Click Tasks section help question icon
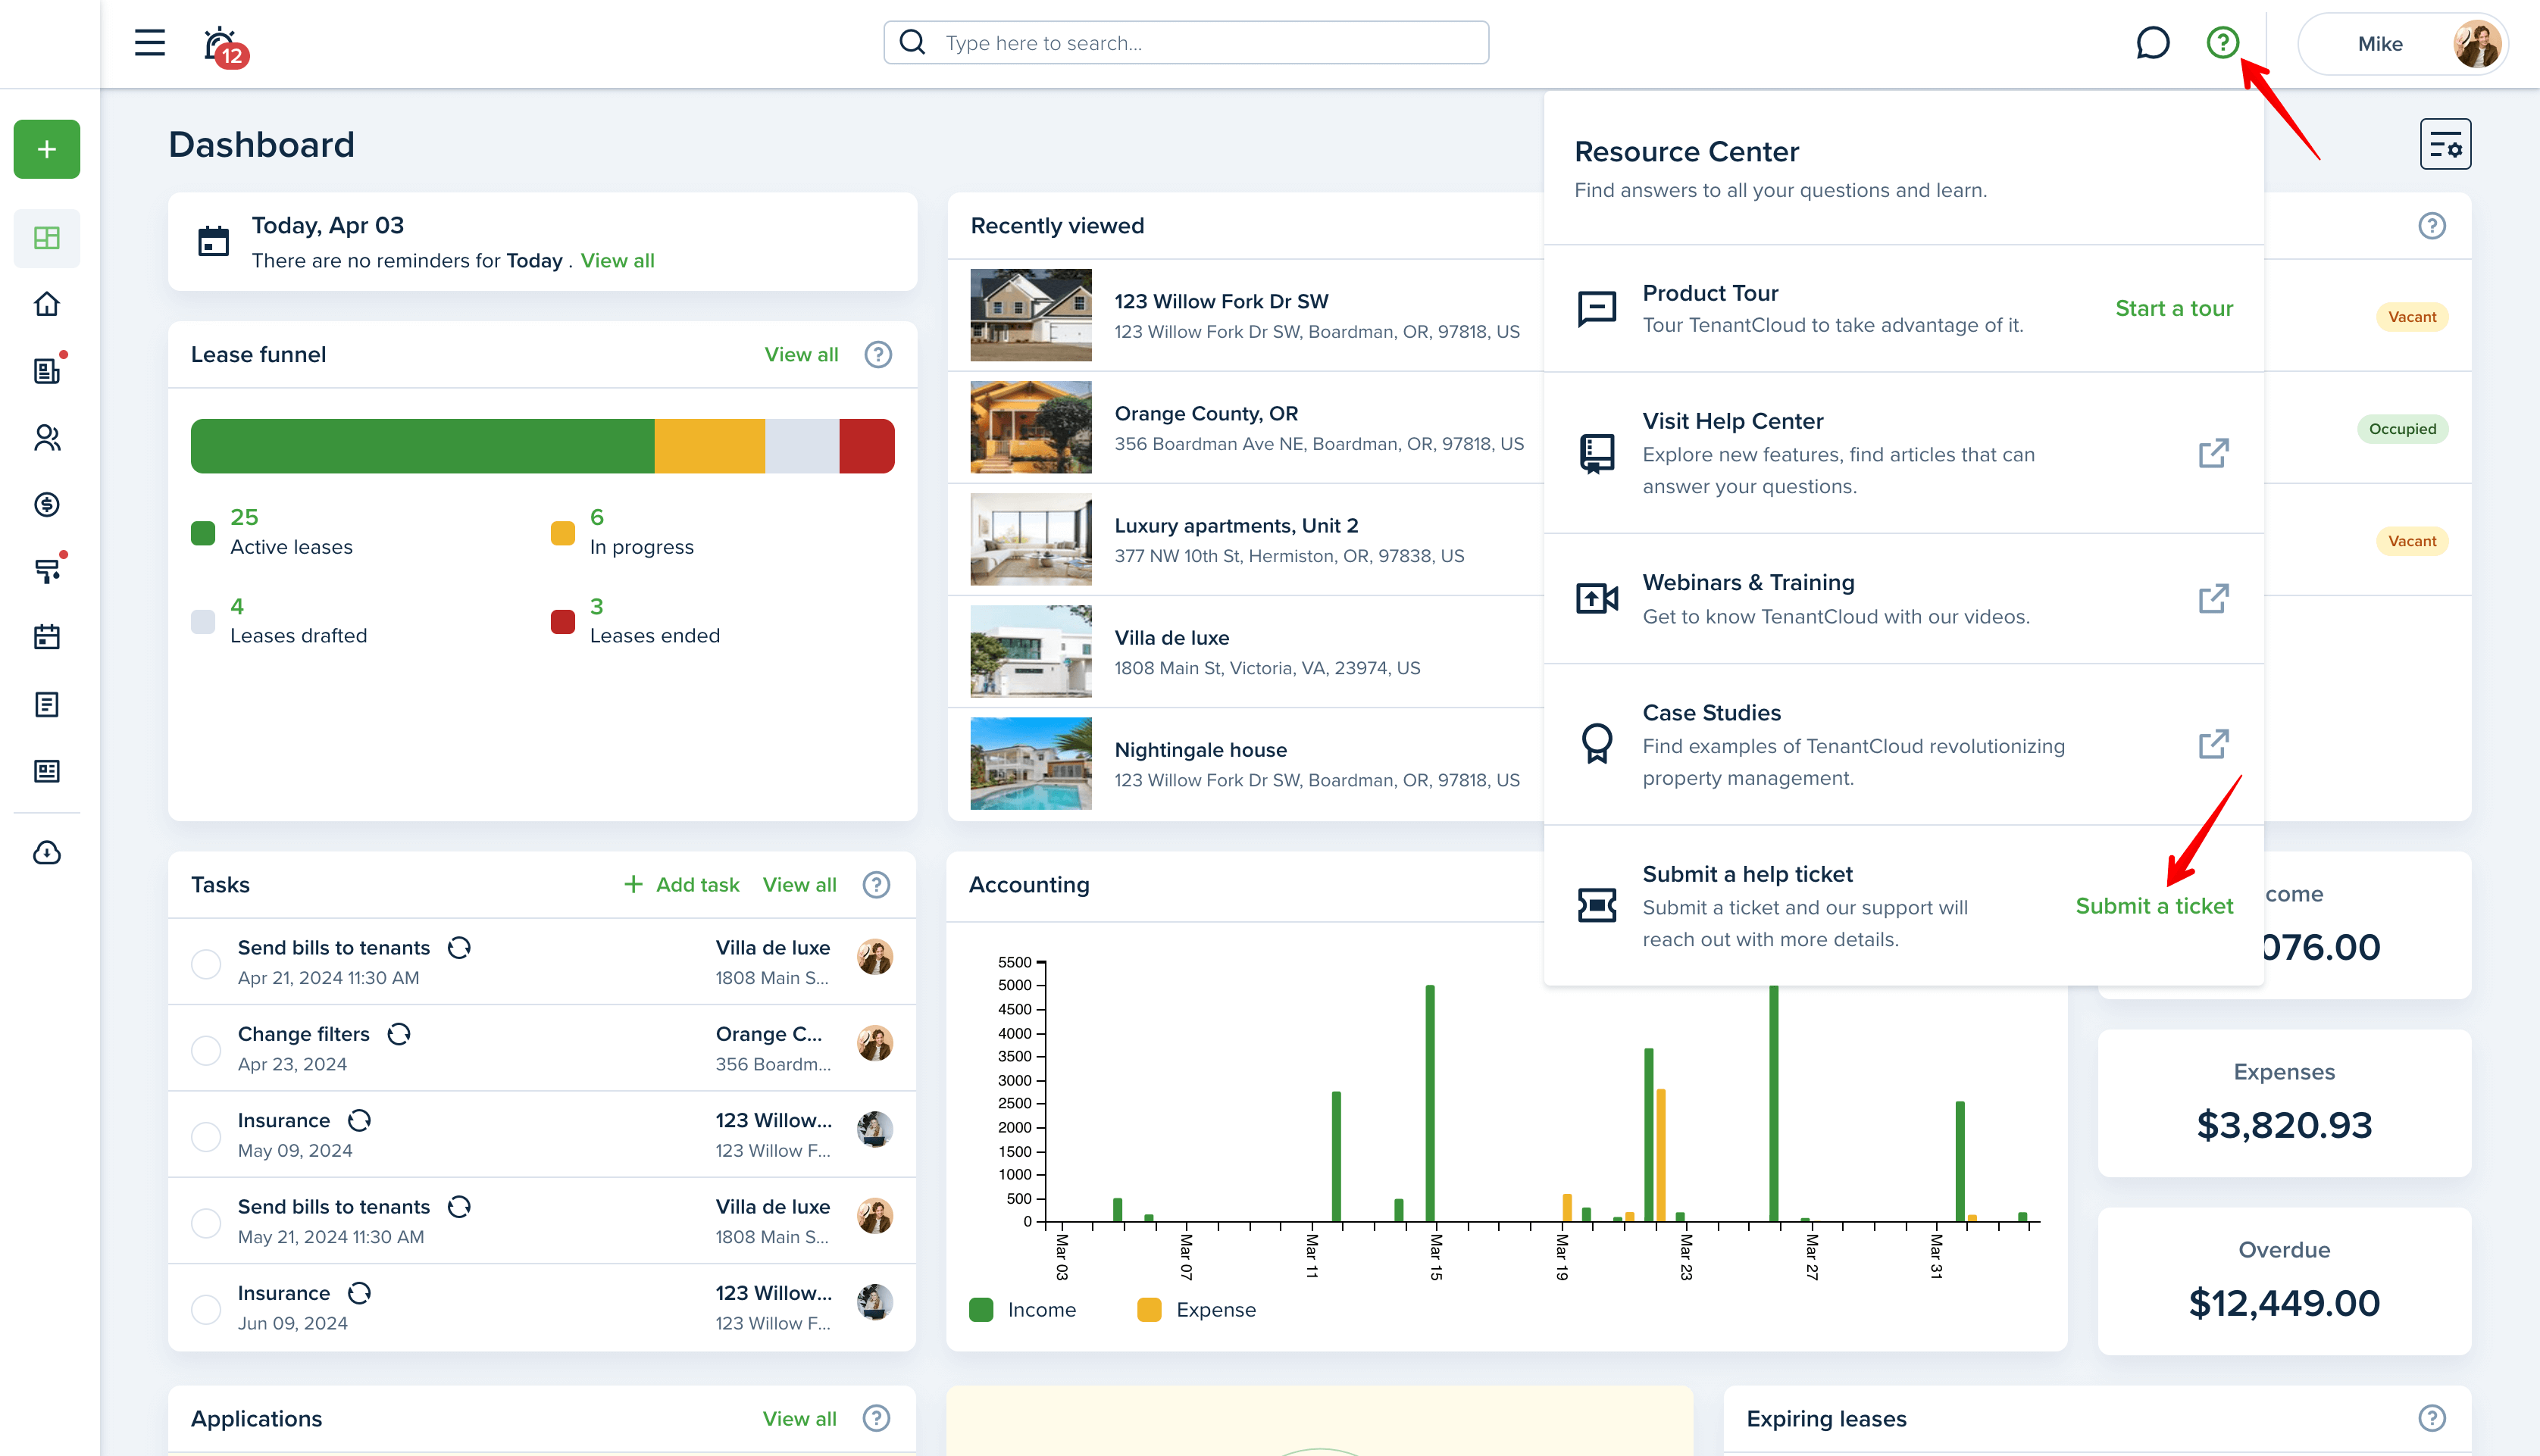Screen dimensions: 2540x1456 (876, 884)
